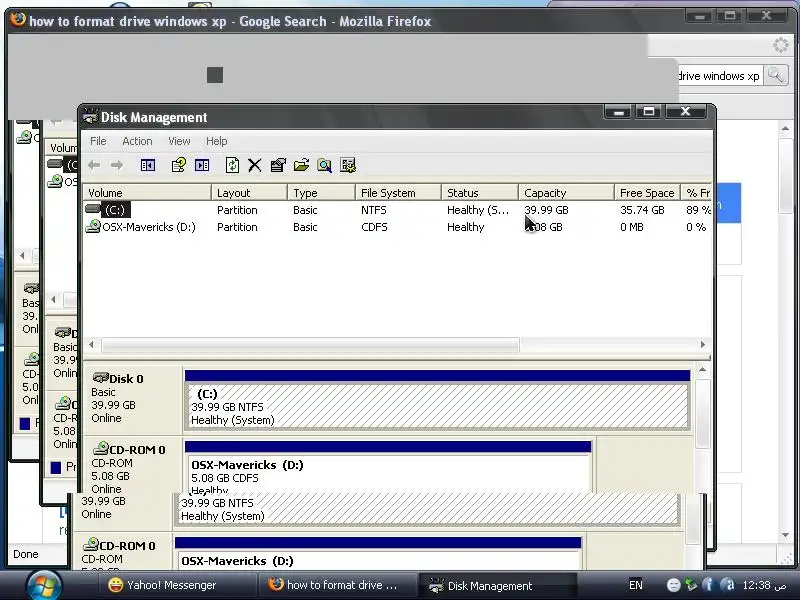Select the Disk 0 disk icon label

point(118,379)
